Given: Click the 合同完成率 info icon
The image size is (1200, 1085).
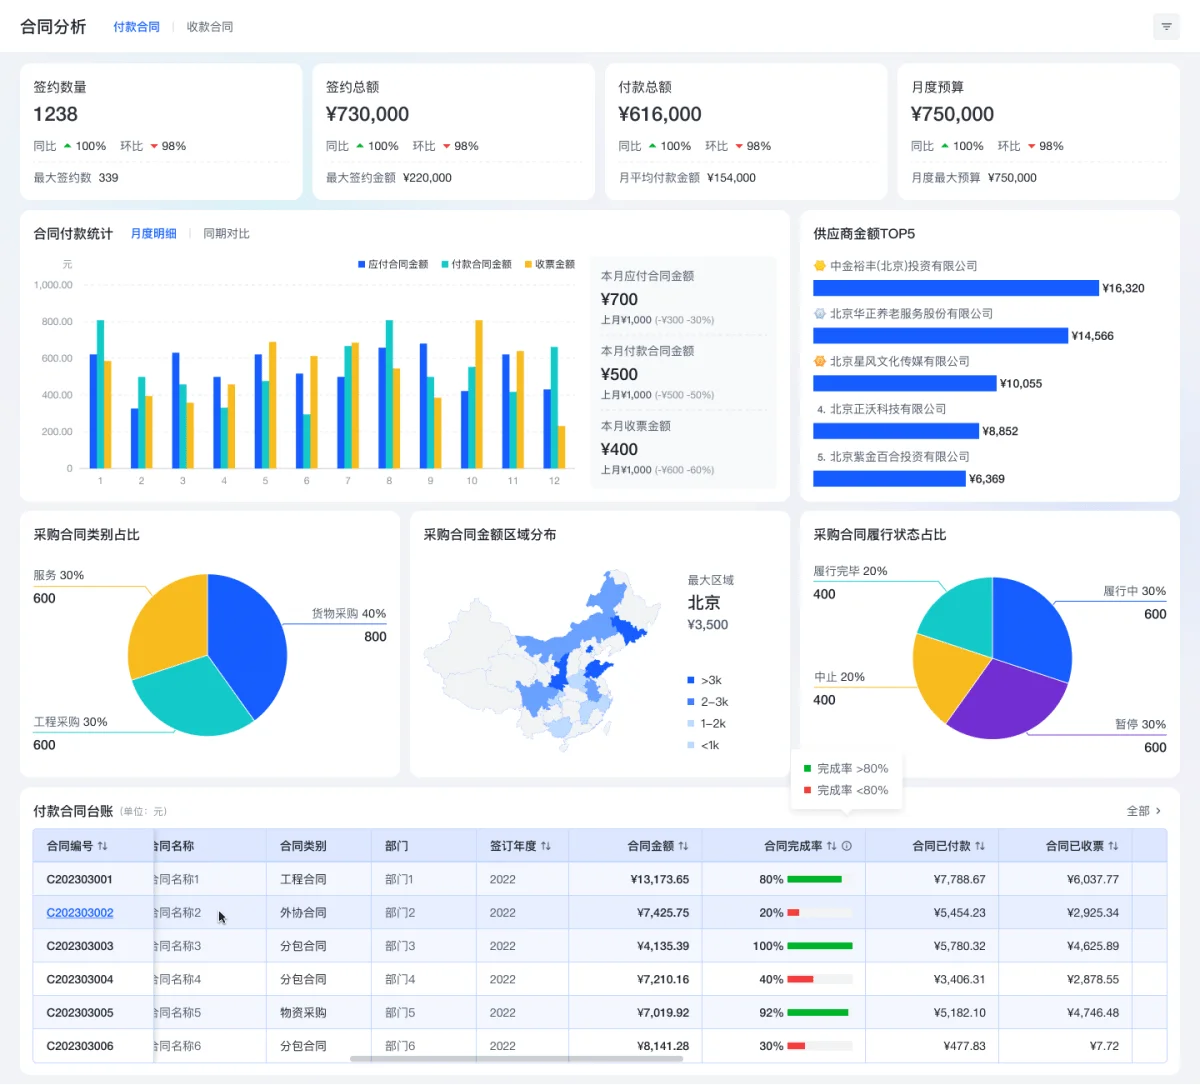Looking at the screenshot, I should [x=847, y=846].
